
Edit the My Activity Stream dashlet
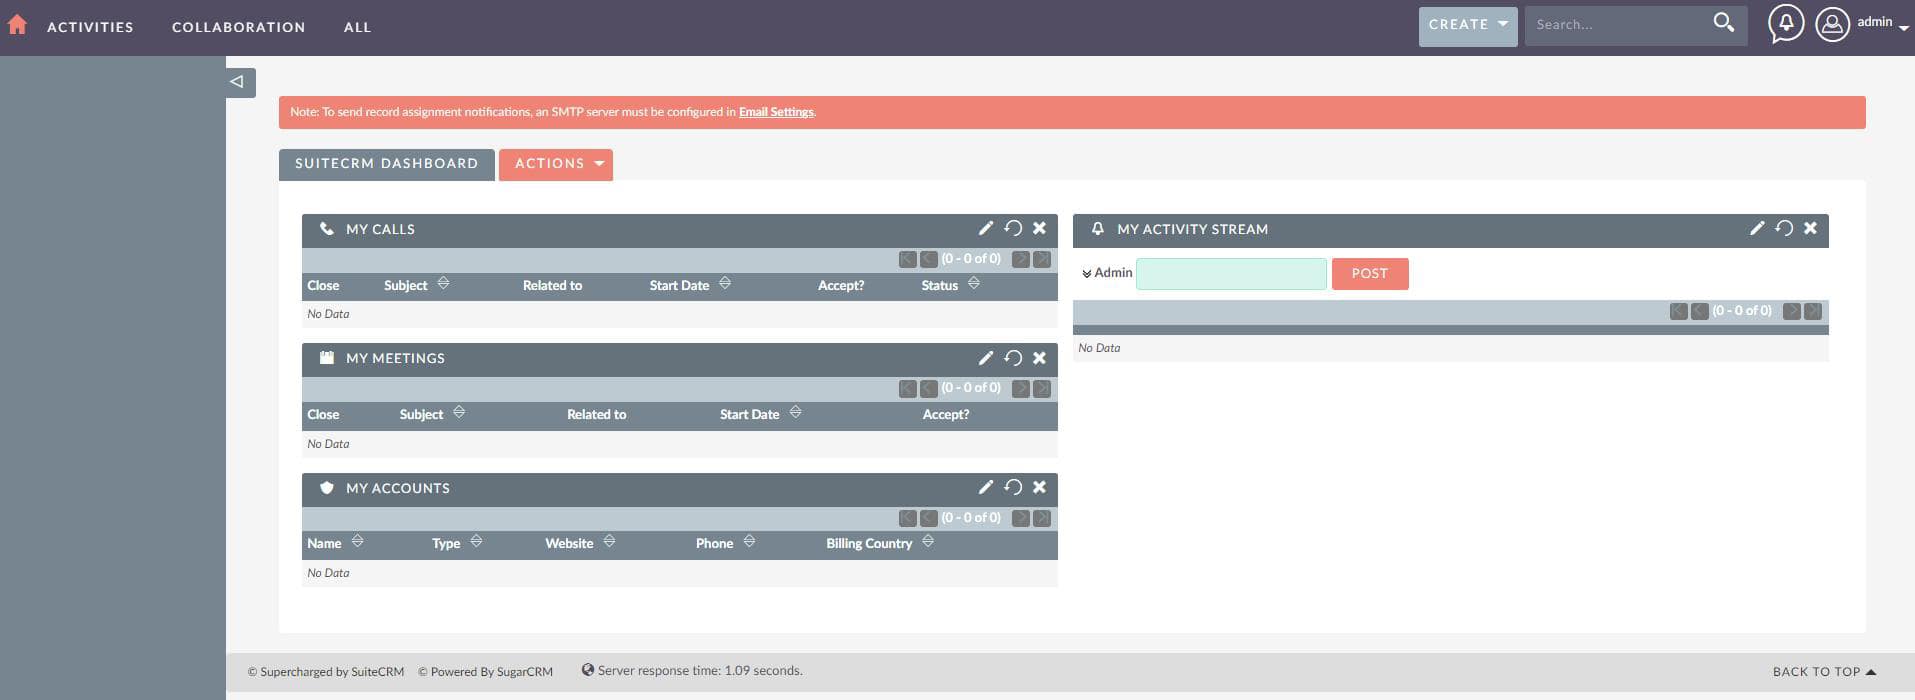click(x=1756, y=228)
